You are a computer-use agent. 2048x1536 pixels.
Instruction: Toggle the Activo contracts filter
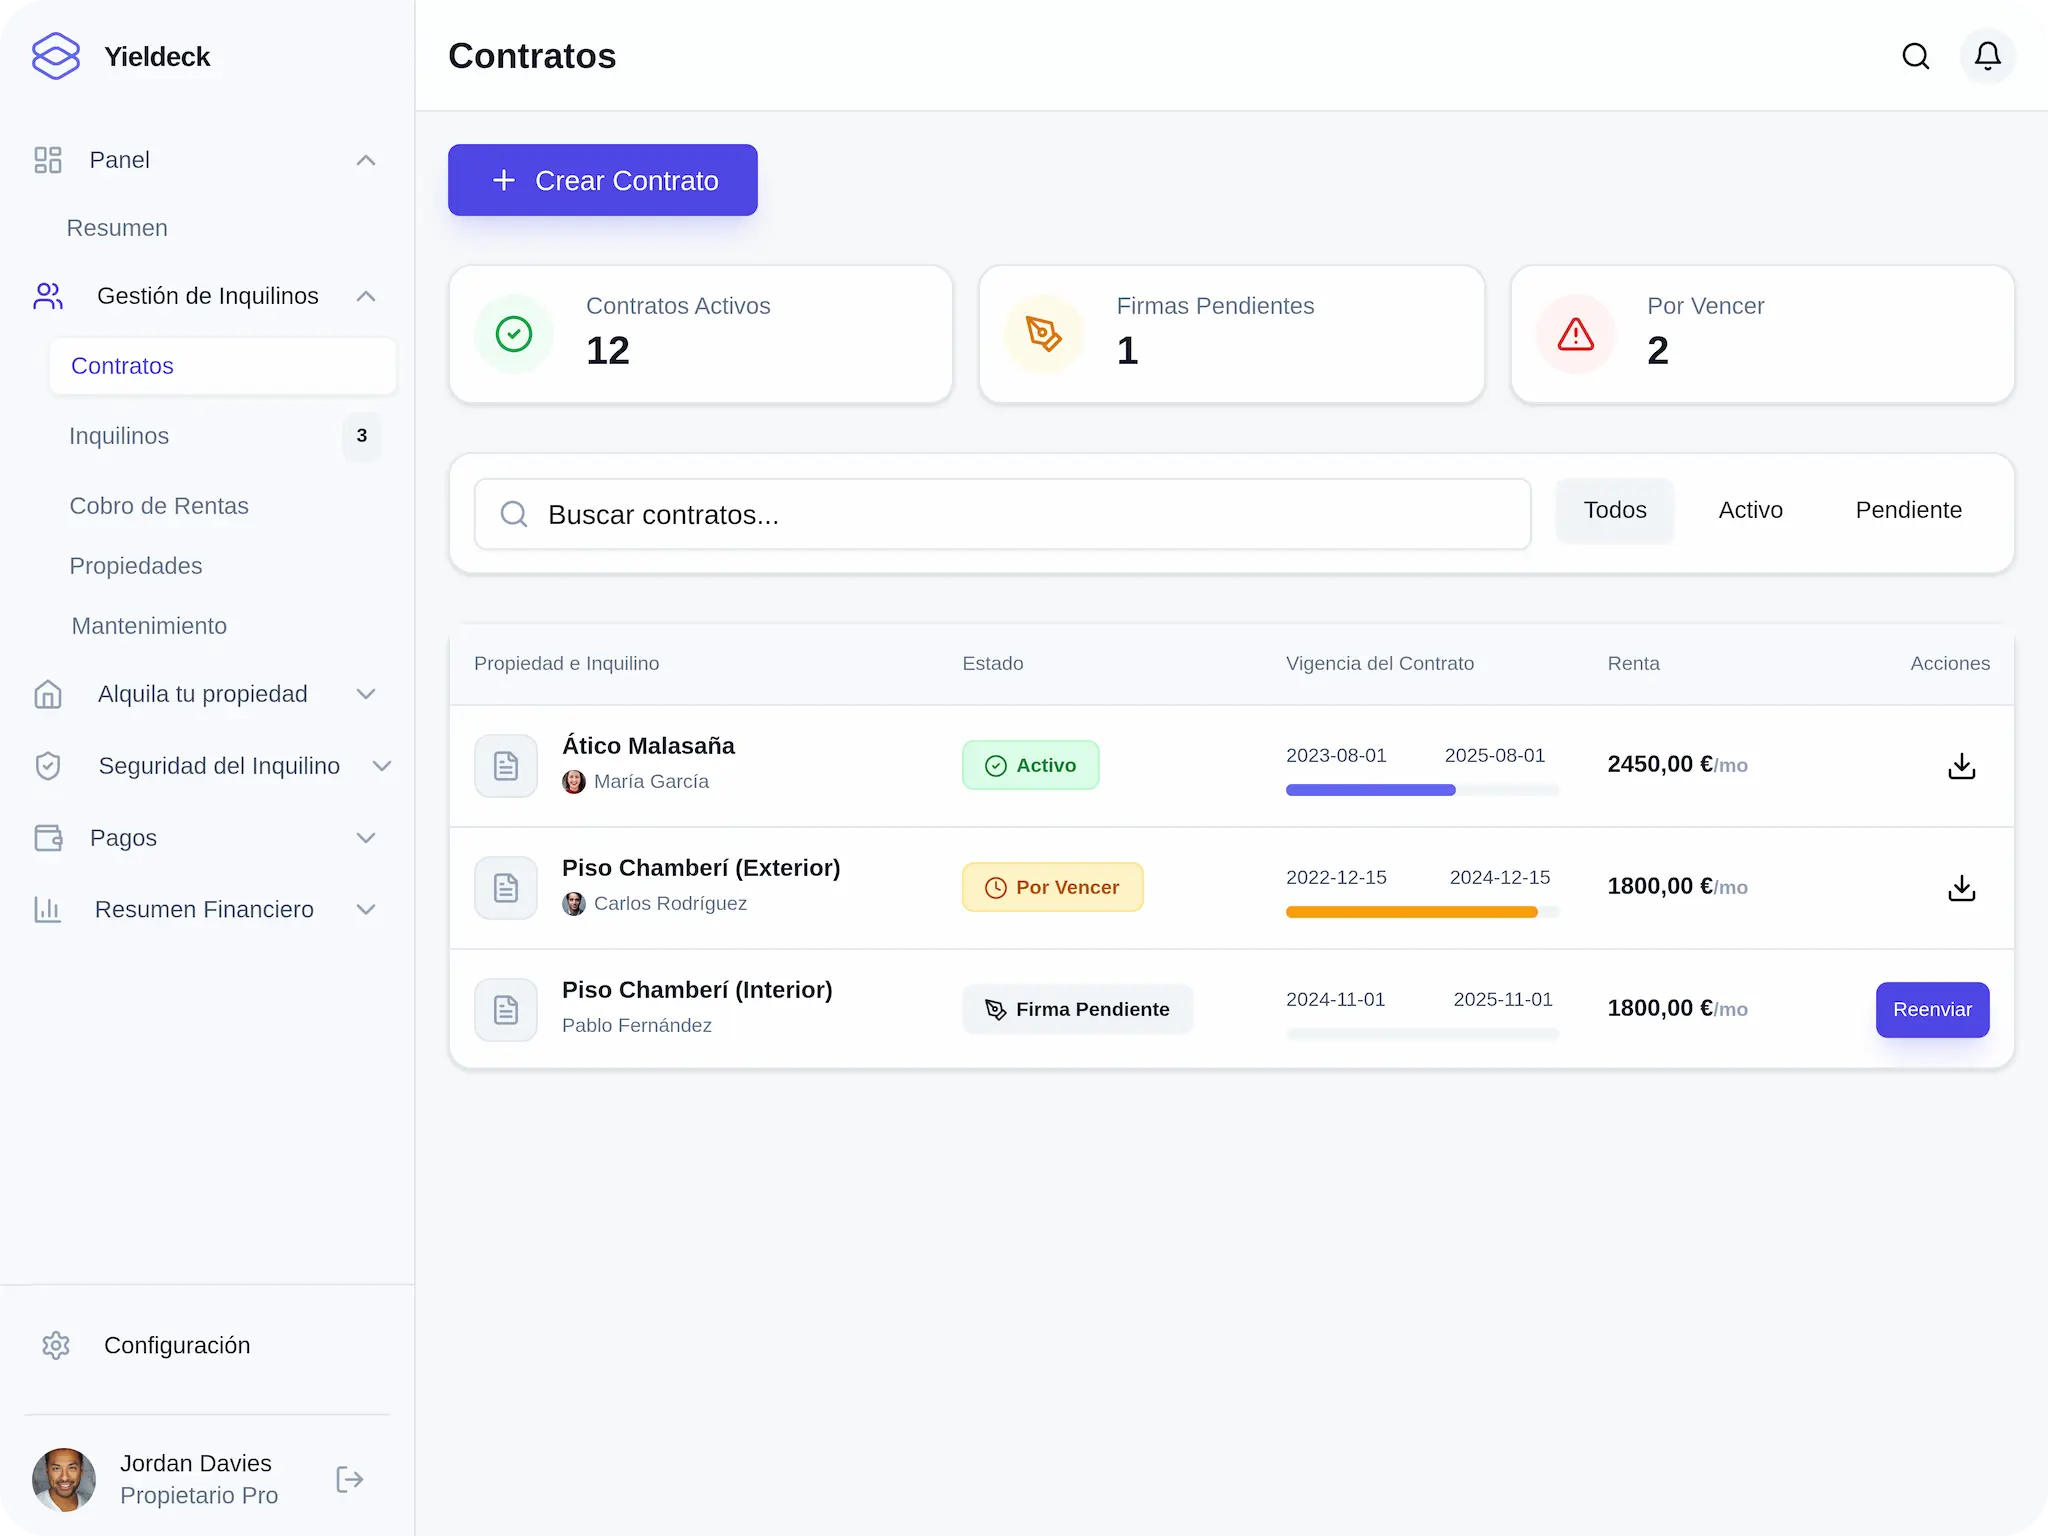pos(1750,510)
